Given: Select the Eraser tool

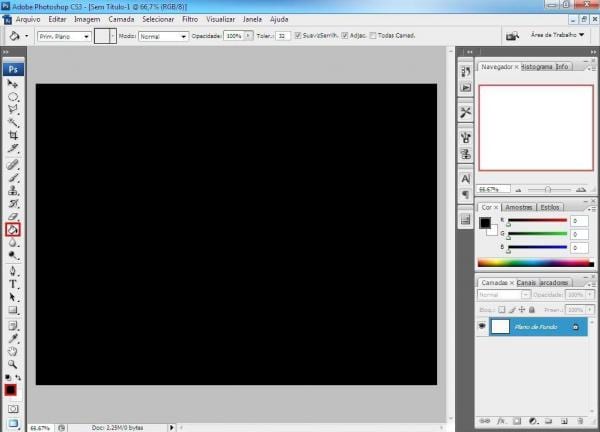Looking at the screenshot, I should (13, 216).
